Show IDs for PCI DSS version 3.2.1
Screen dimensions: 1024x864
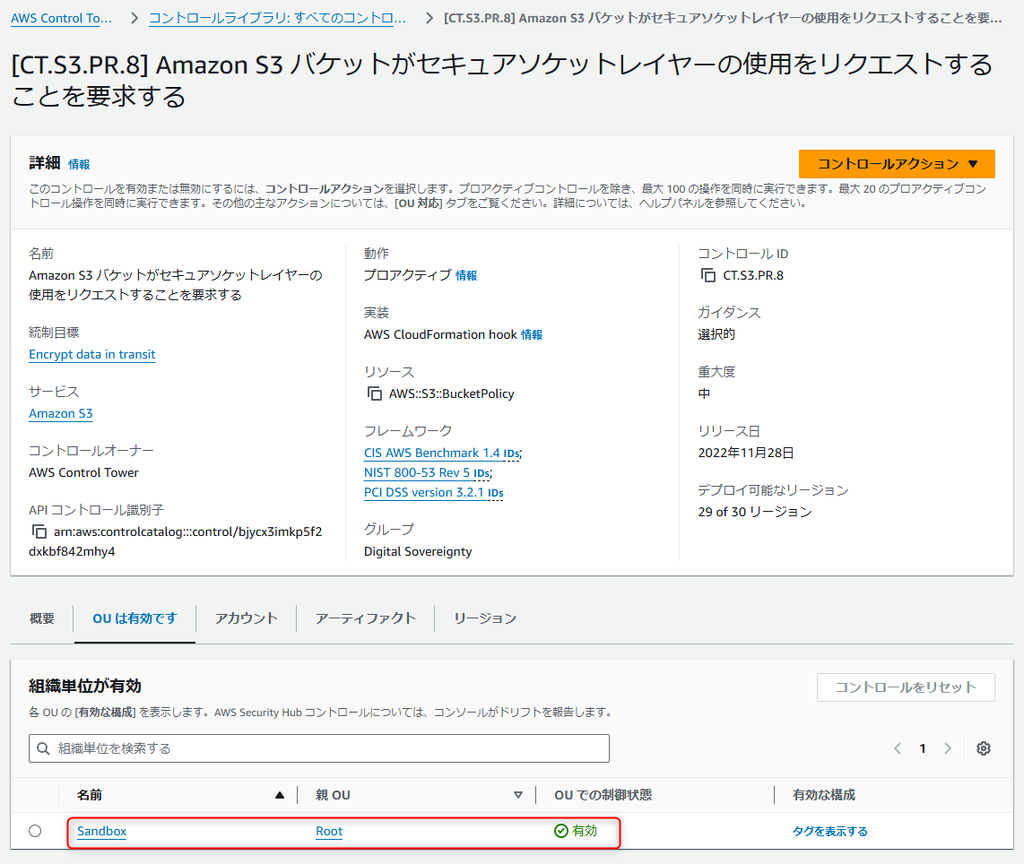coord(496,492)
